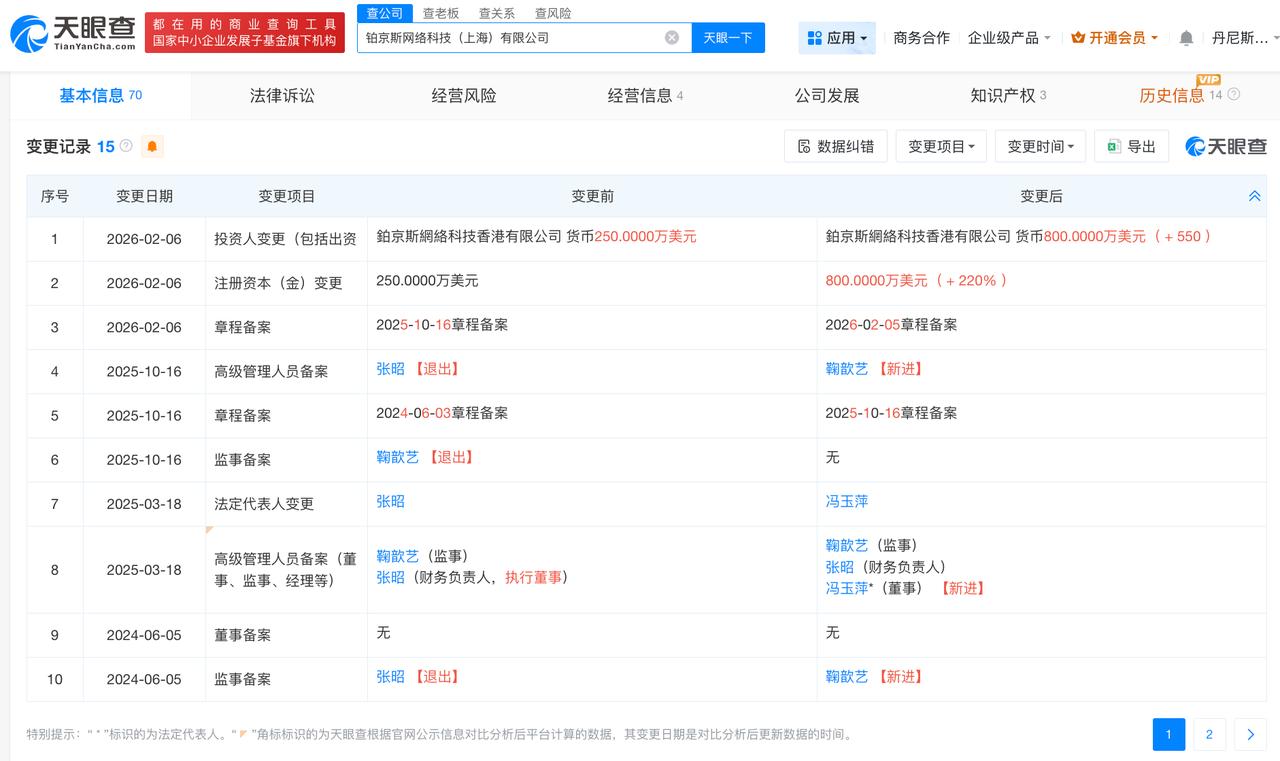1280x761 pixels.
Task: Select the 250.0000万美元 value in row 2
Action: (x=427, y=281)
